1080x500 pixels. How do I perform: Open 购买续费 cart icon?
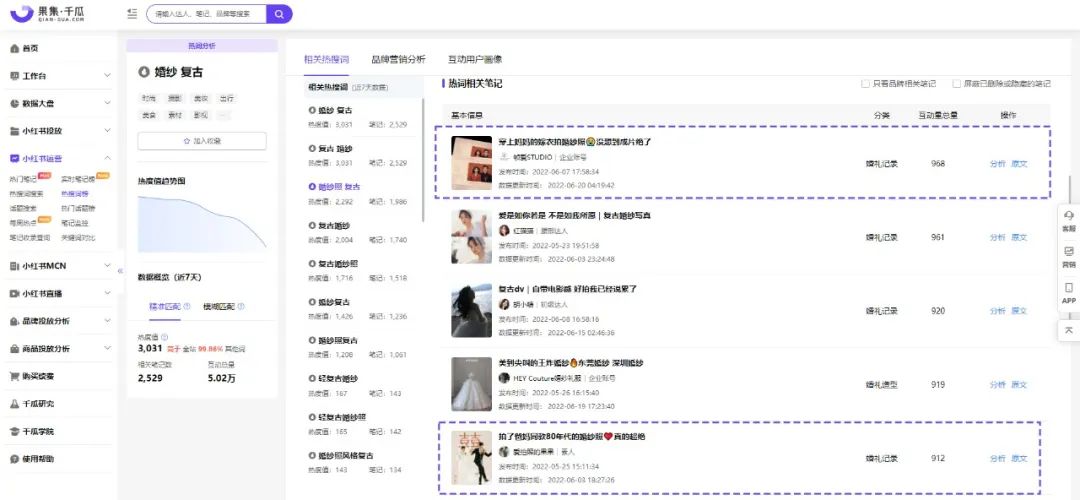(14, 376)
